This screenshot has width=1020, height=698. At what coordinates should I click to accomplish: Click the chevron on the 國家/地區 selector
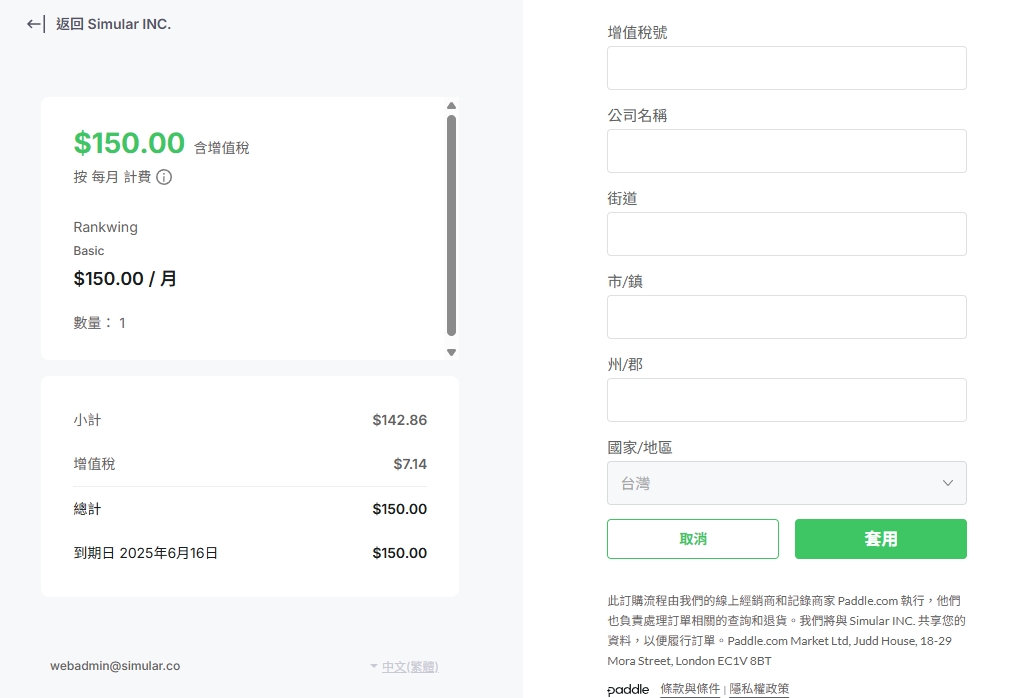point(947,482)
